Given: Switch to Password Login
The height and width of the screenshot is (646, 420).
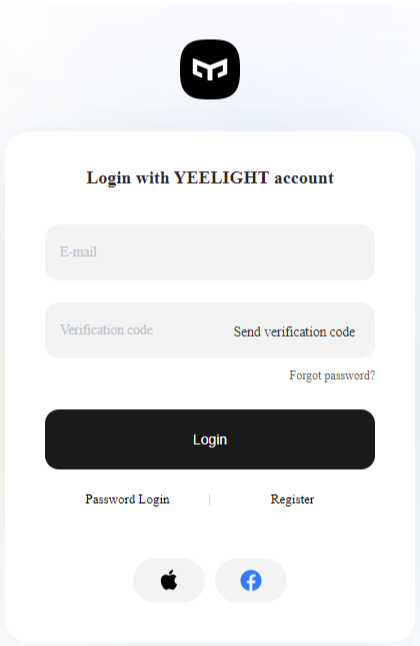Looking at the screenshot, I should [x=127, y=499].
